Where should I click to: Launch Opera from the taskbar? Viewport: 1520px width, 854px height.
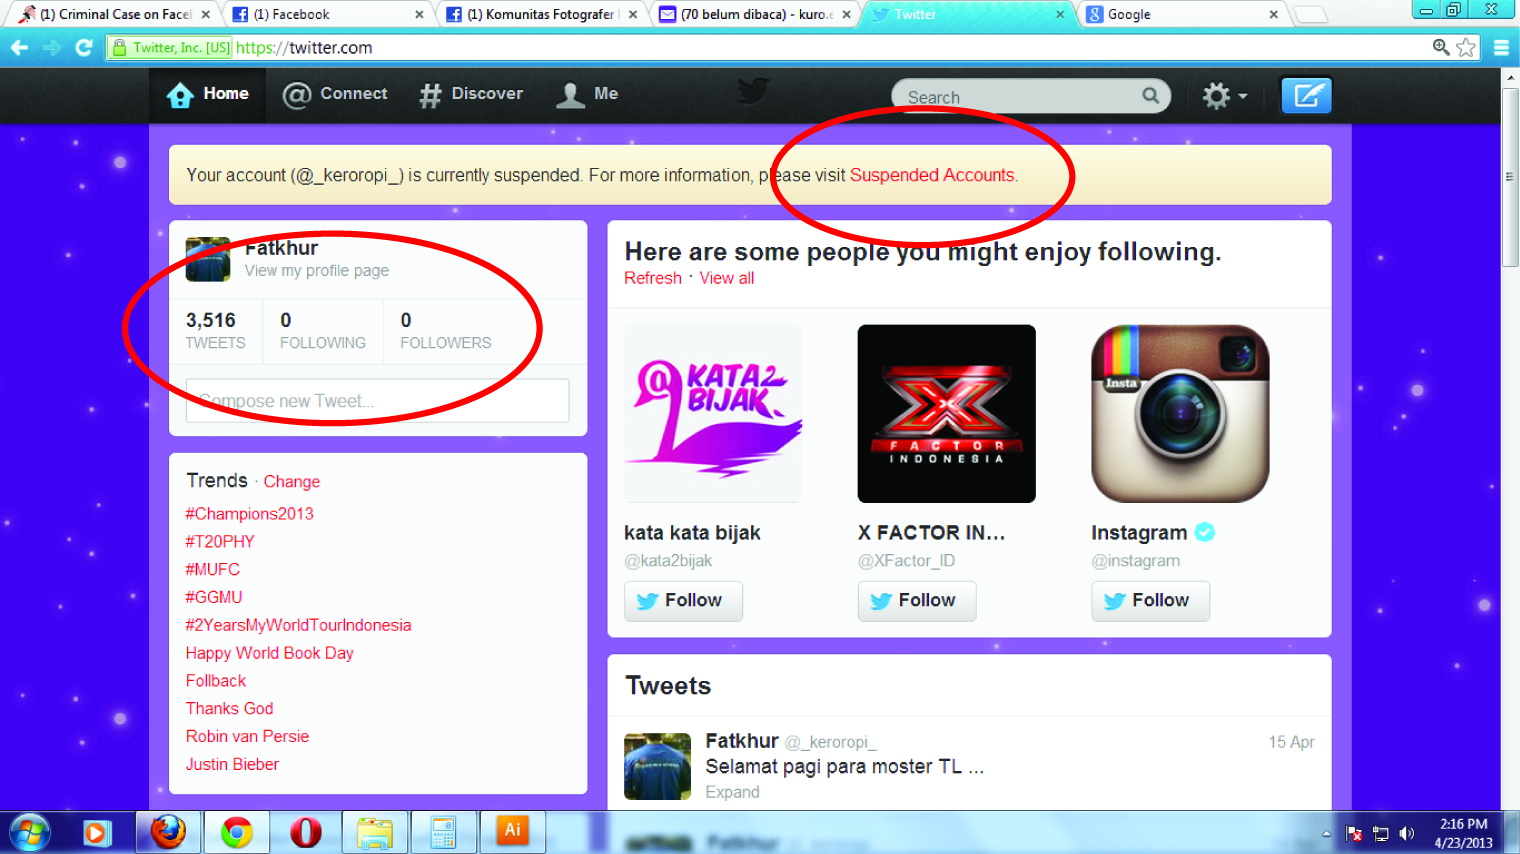(x=306, y=832)
